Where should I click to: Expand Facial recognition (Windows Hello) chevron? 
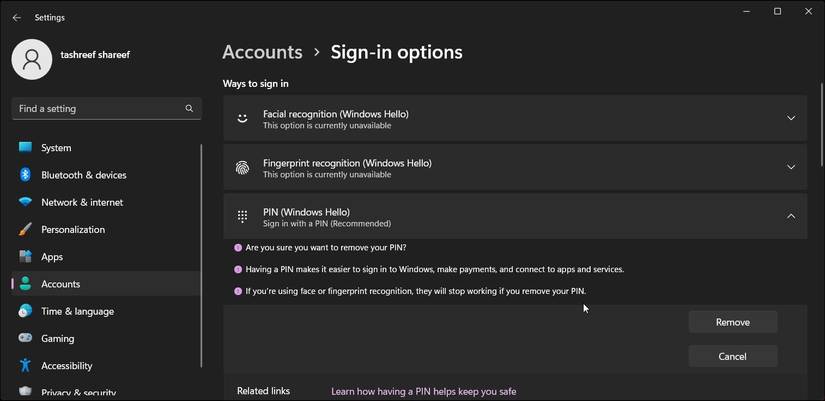coord(791,118)
